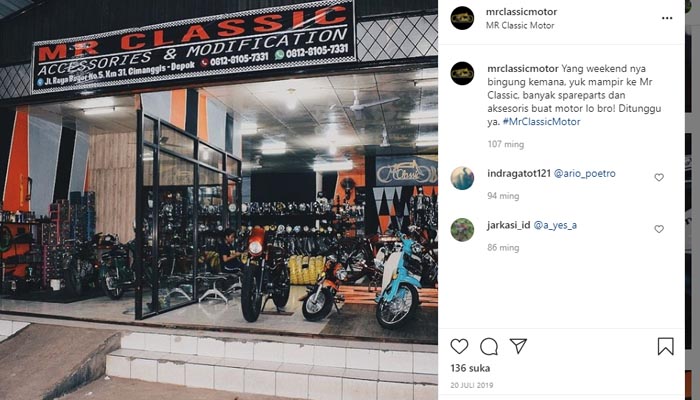Open mrclassicmotor profile picture in header
The image size is (700, 400).
pos(462,18)
